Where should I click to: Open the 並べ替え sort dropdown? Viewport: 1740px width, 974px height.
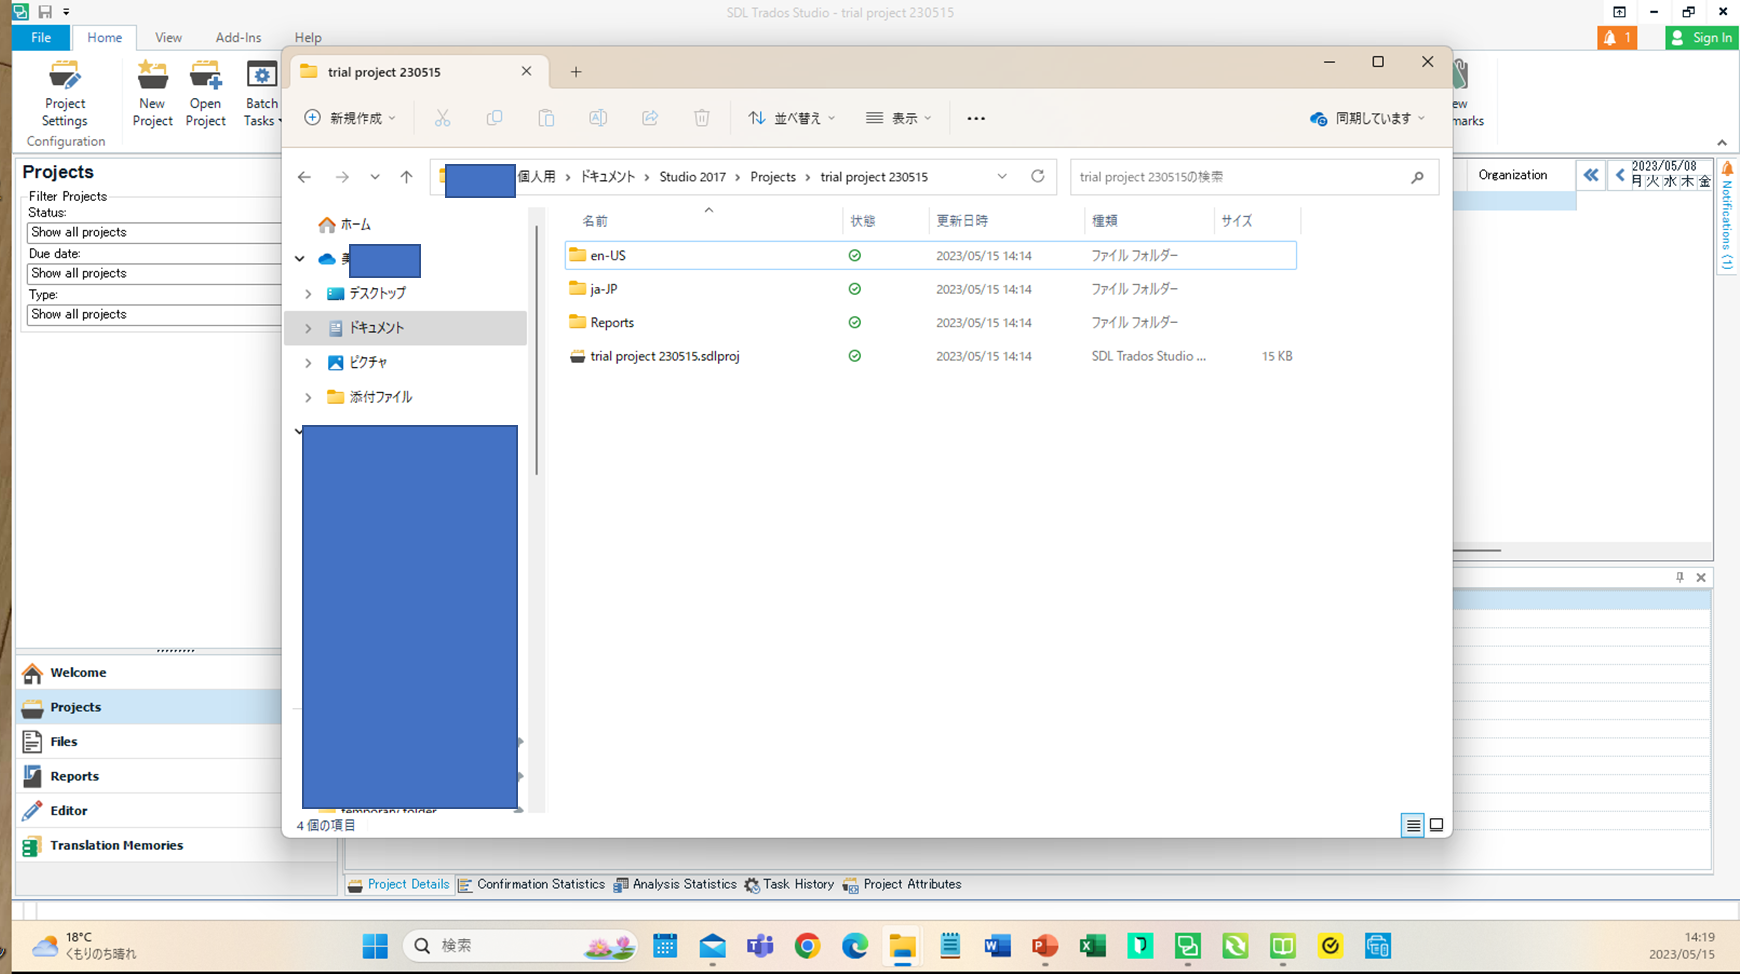click(791, 118)
